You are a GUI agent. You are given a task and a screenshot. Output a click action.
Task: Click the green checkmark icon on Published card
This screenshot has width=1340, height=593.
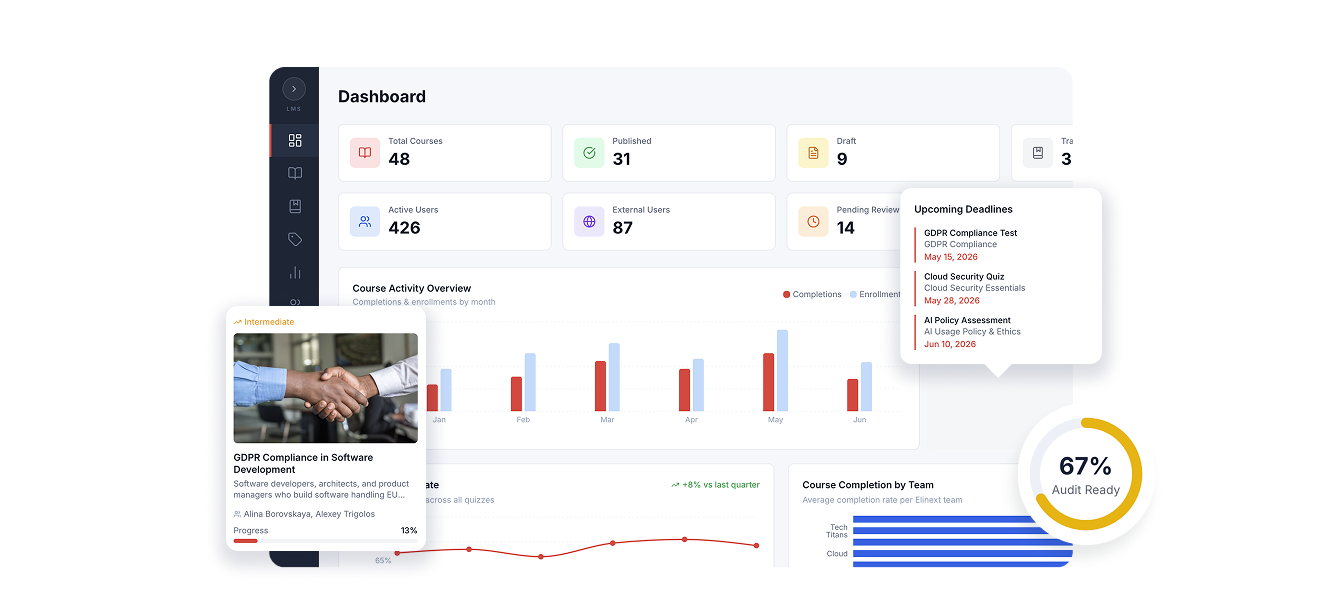(x=589, y=153)
